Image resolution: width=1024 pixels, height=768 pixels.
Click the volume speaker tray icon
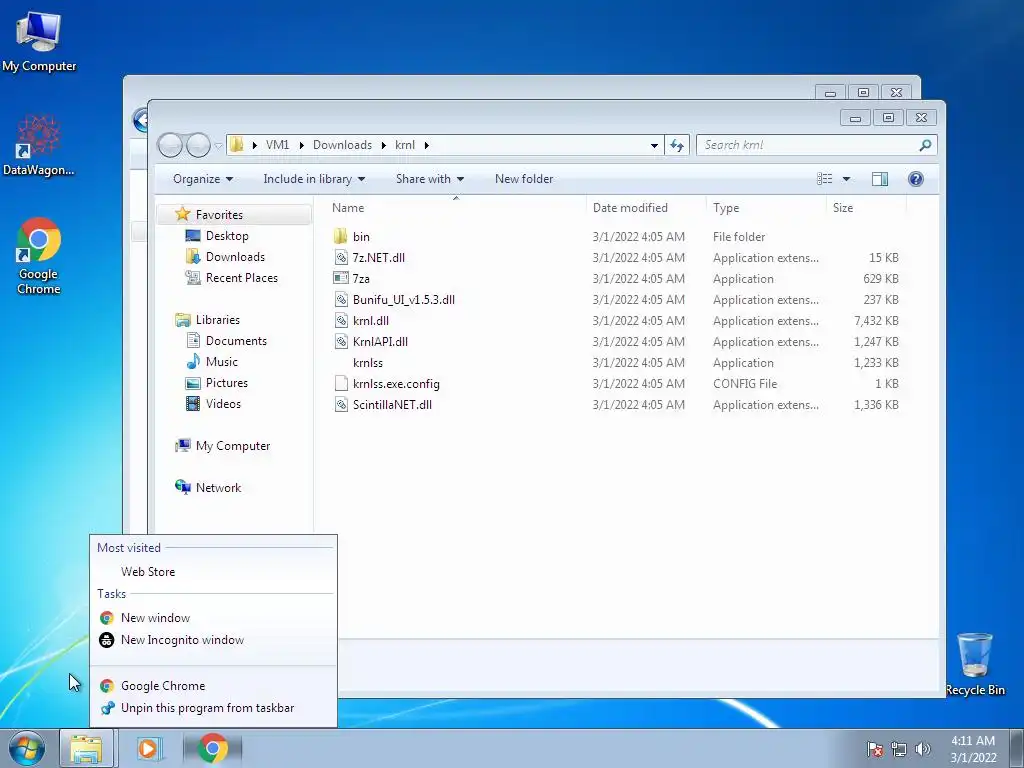pyautogui.click(x=922, y=749)
